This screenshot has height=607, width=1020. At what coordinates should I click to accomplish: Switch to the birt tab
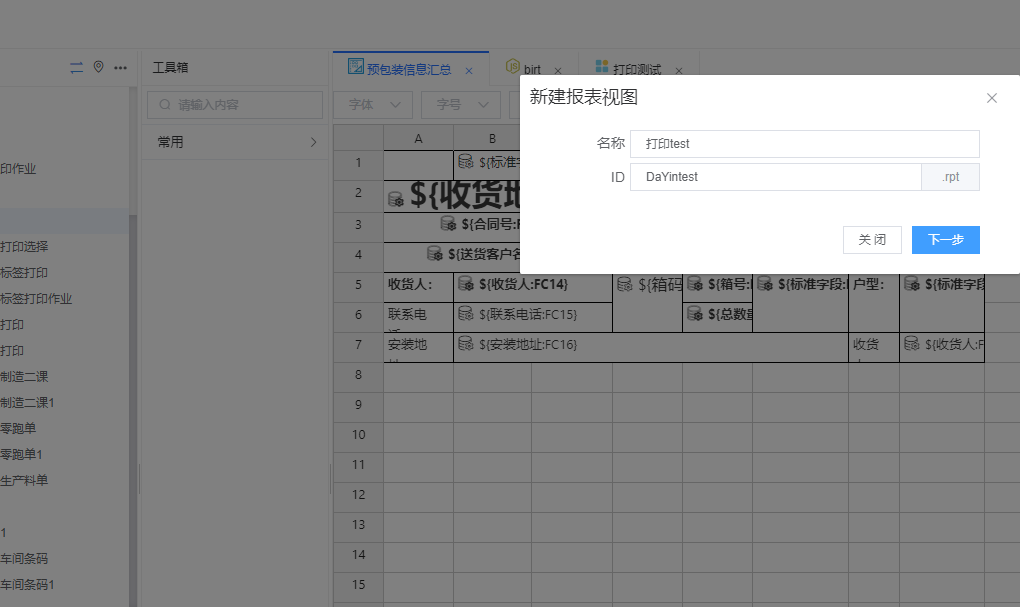pos(531,70)
